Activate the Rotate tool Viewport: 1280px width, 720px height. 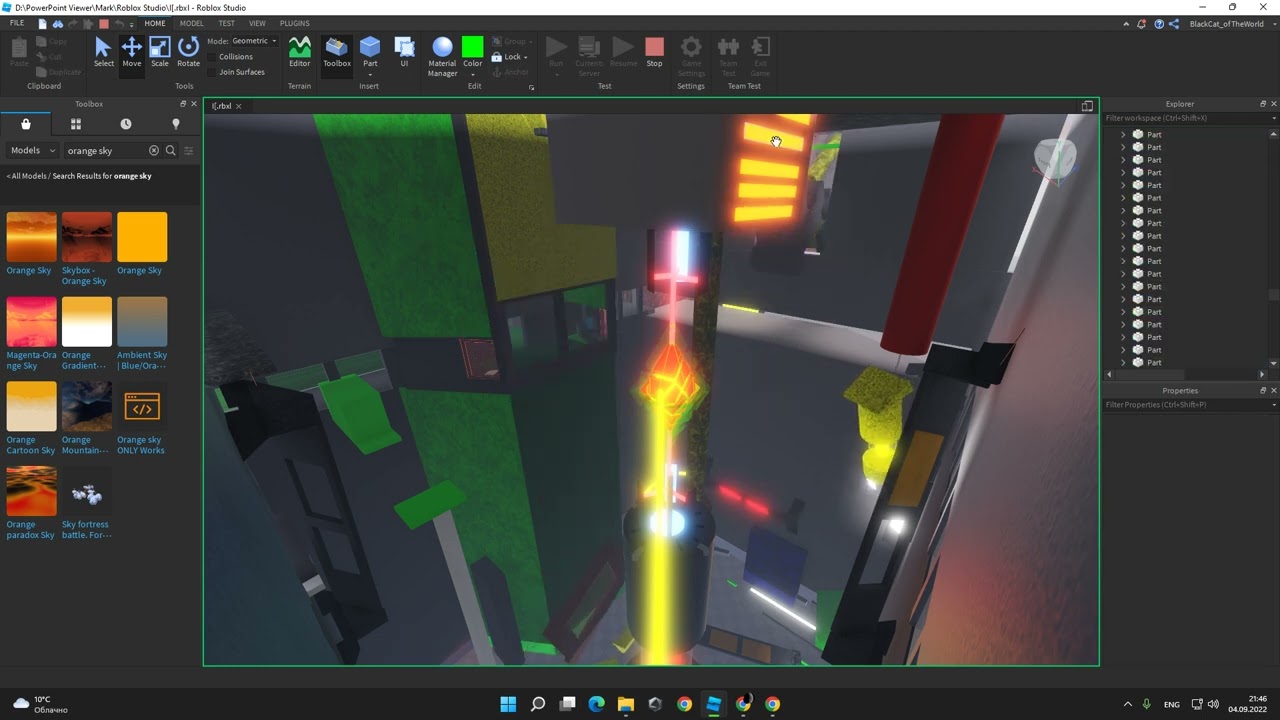(188, 52)
